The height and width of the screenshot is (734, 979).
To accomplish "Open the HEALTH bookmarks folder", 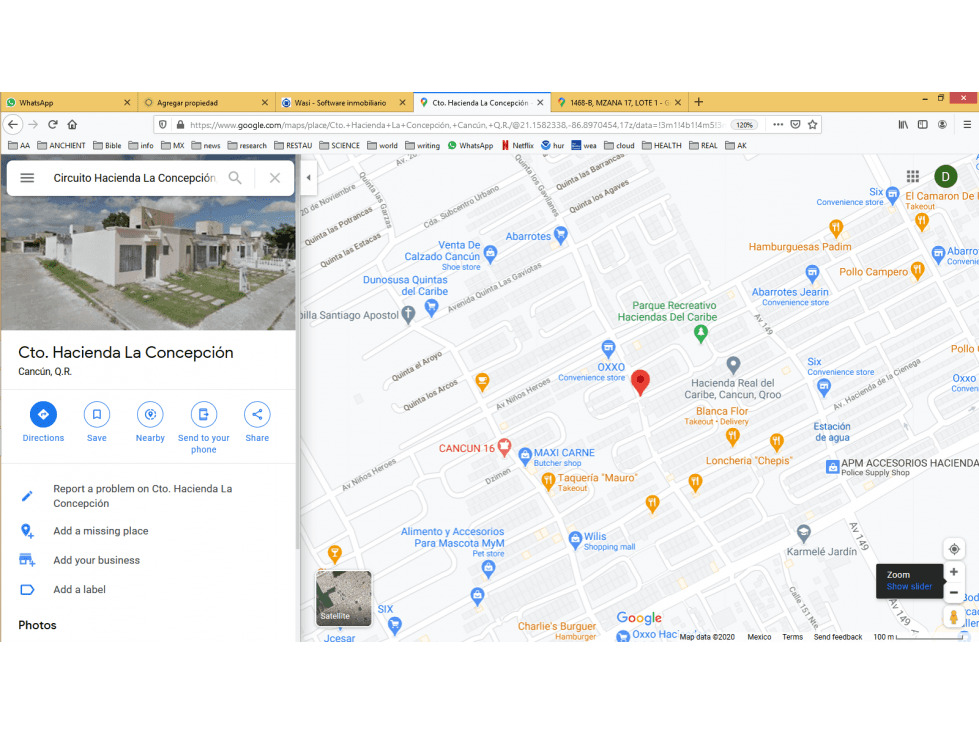I will coord(662,145).
